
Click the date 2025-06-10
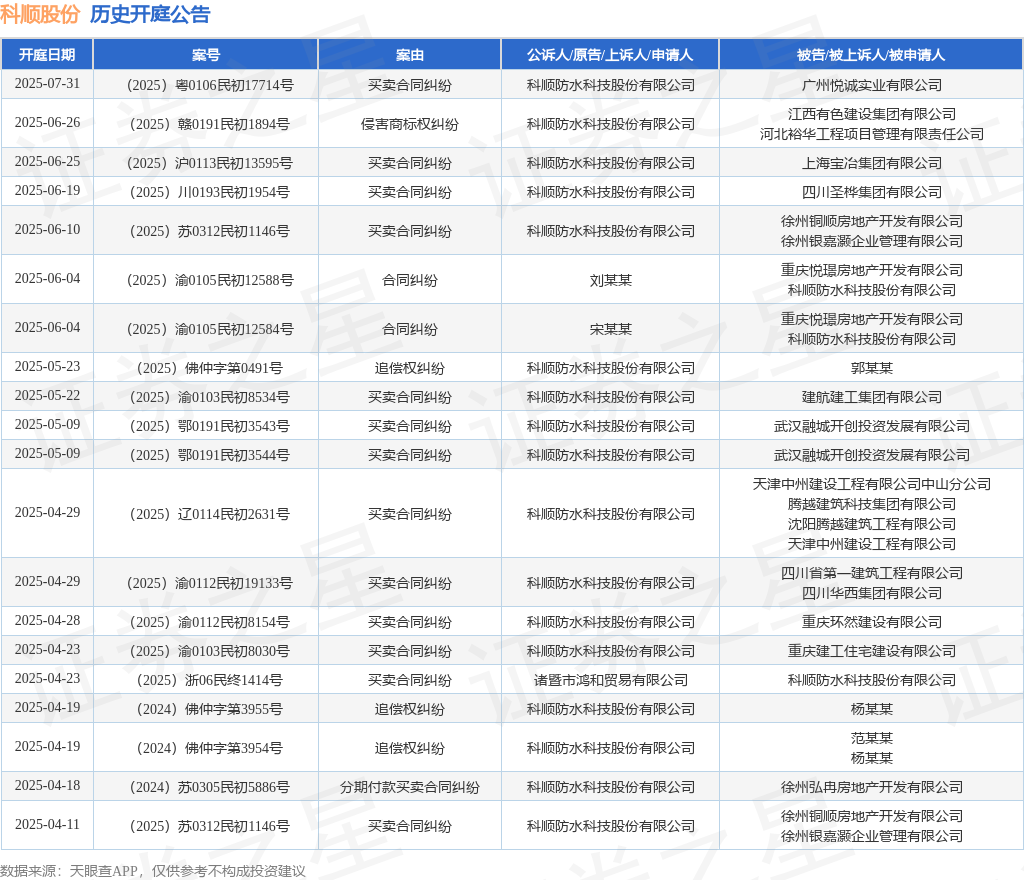click(47, 230)
